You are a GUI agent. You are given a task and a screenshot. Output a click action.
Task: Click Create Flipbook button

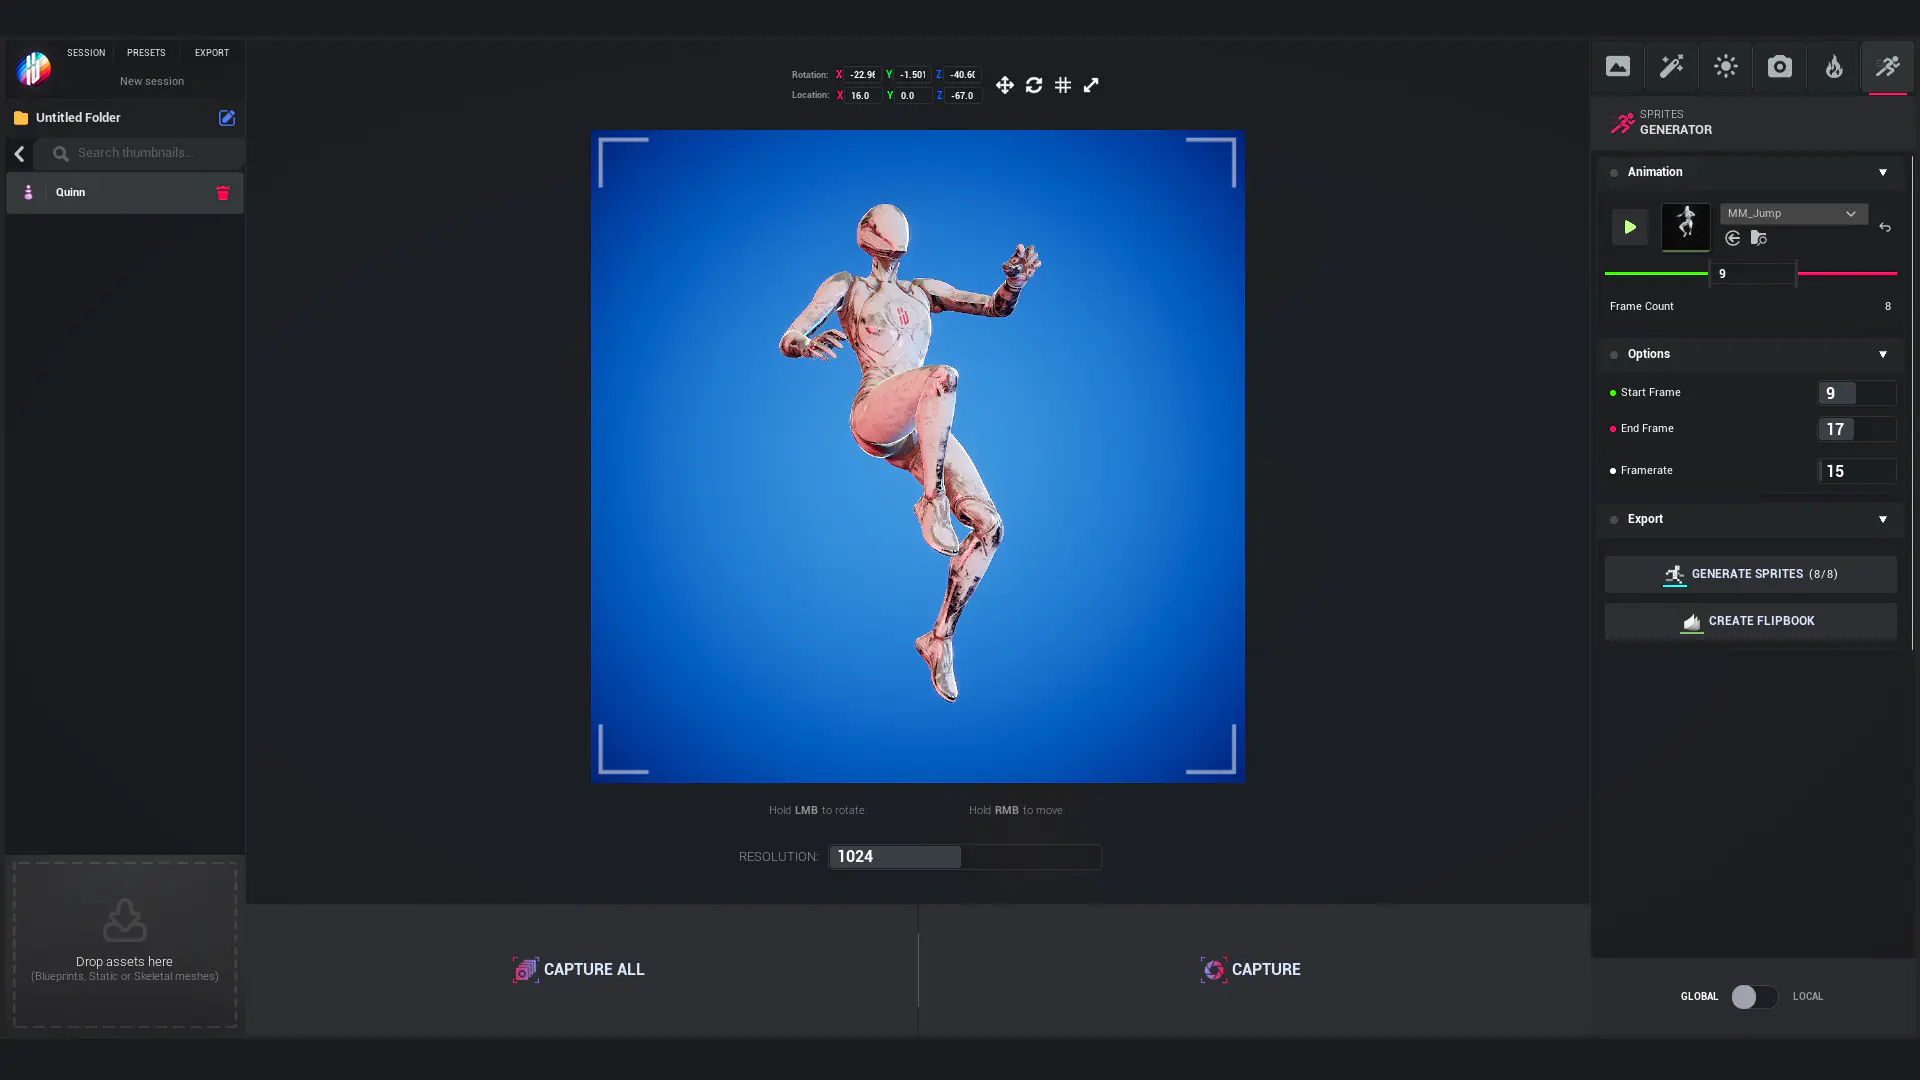pos(1750,622)
